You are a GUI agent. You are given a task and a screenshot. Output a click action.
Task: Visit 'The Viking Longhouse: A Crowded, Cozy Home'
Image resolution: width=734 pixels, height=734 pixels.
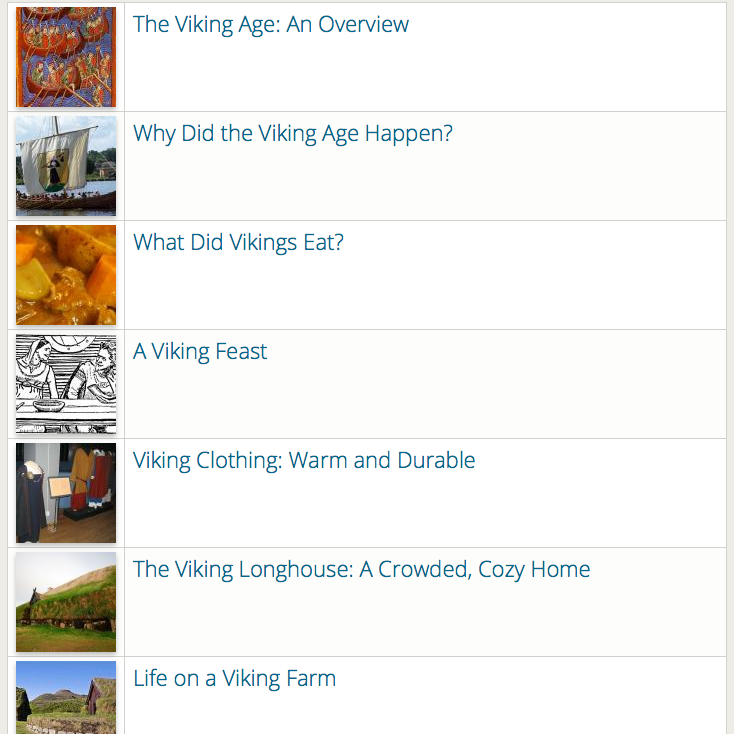tap(361, 570)
